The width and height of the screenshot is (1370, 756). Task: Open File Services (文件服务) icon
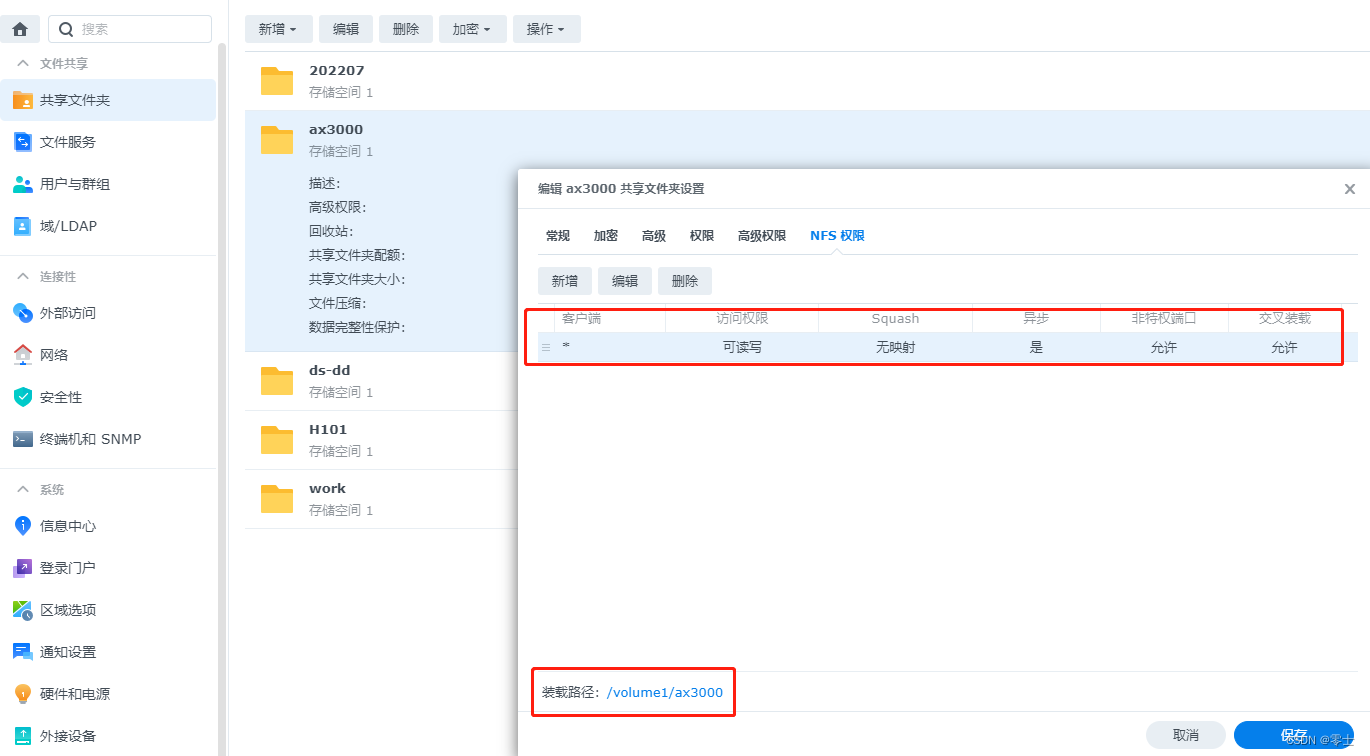22,142
